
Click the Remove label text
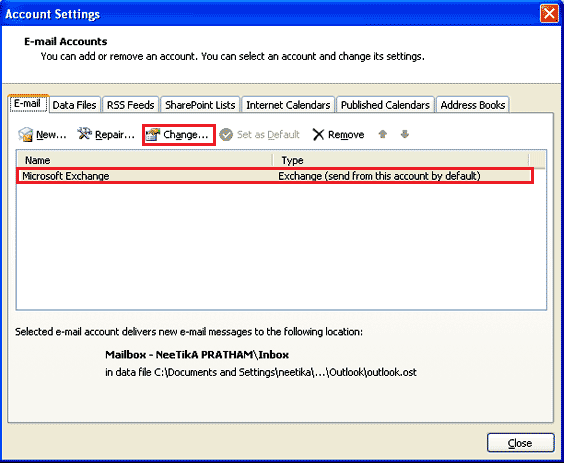click(x=346, y=135)
